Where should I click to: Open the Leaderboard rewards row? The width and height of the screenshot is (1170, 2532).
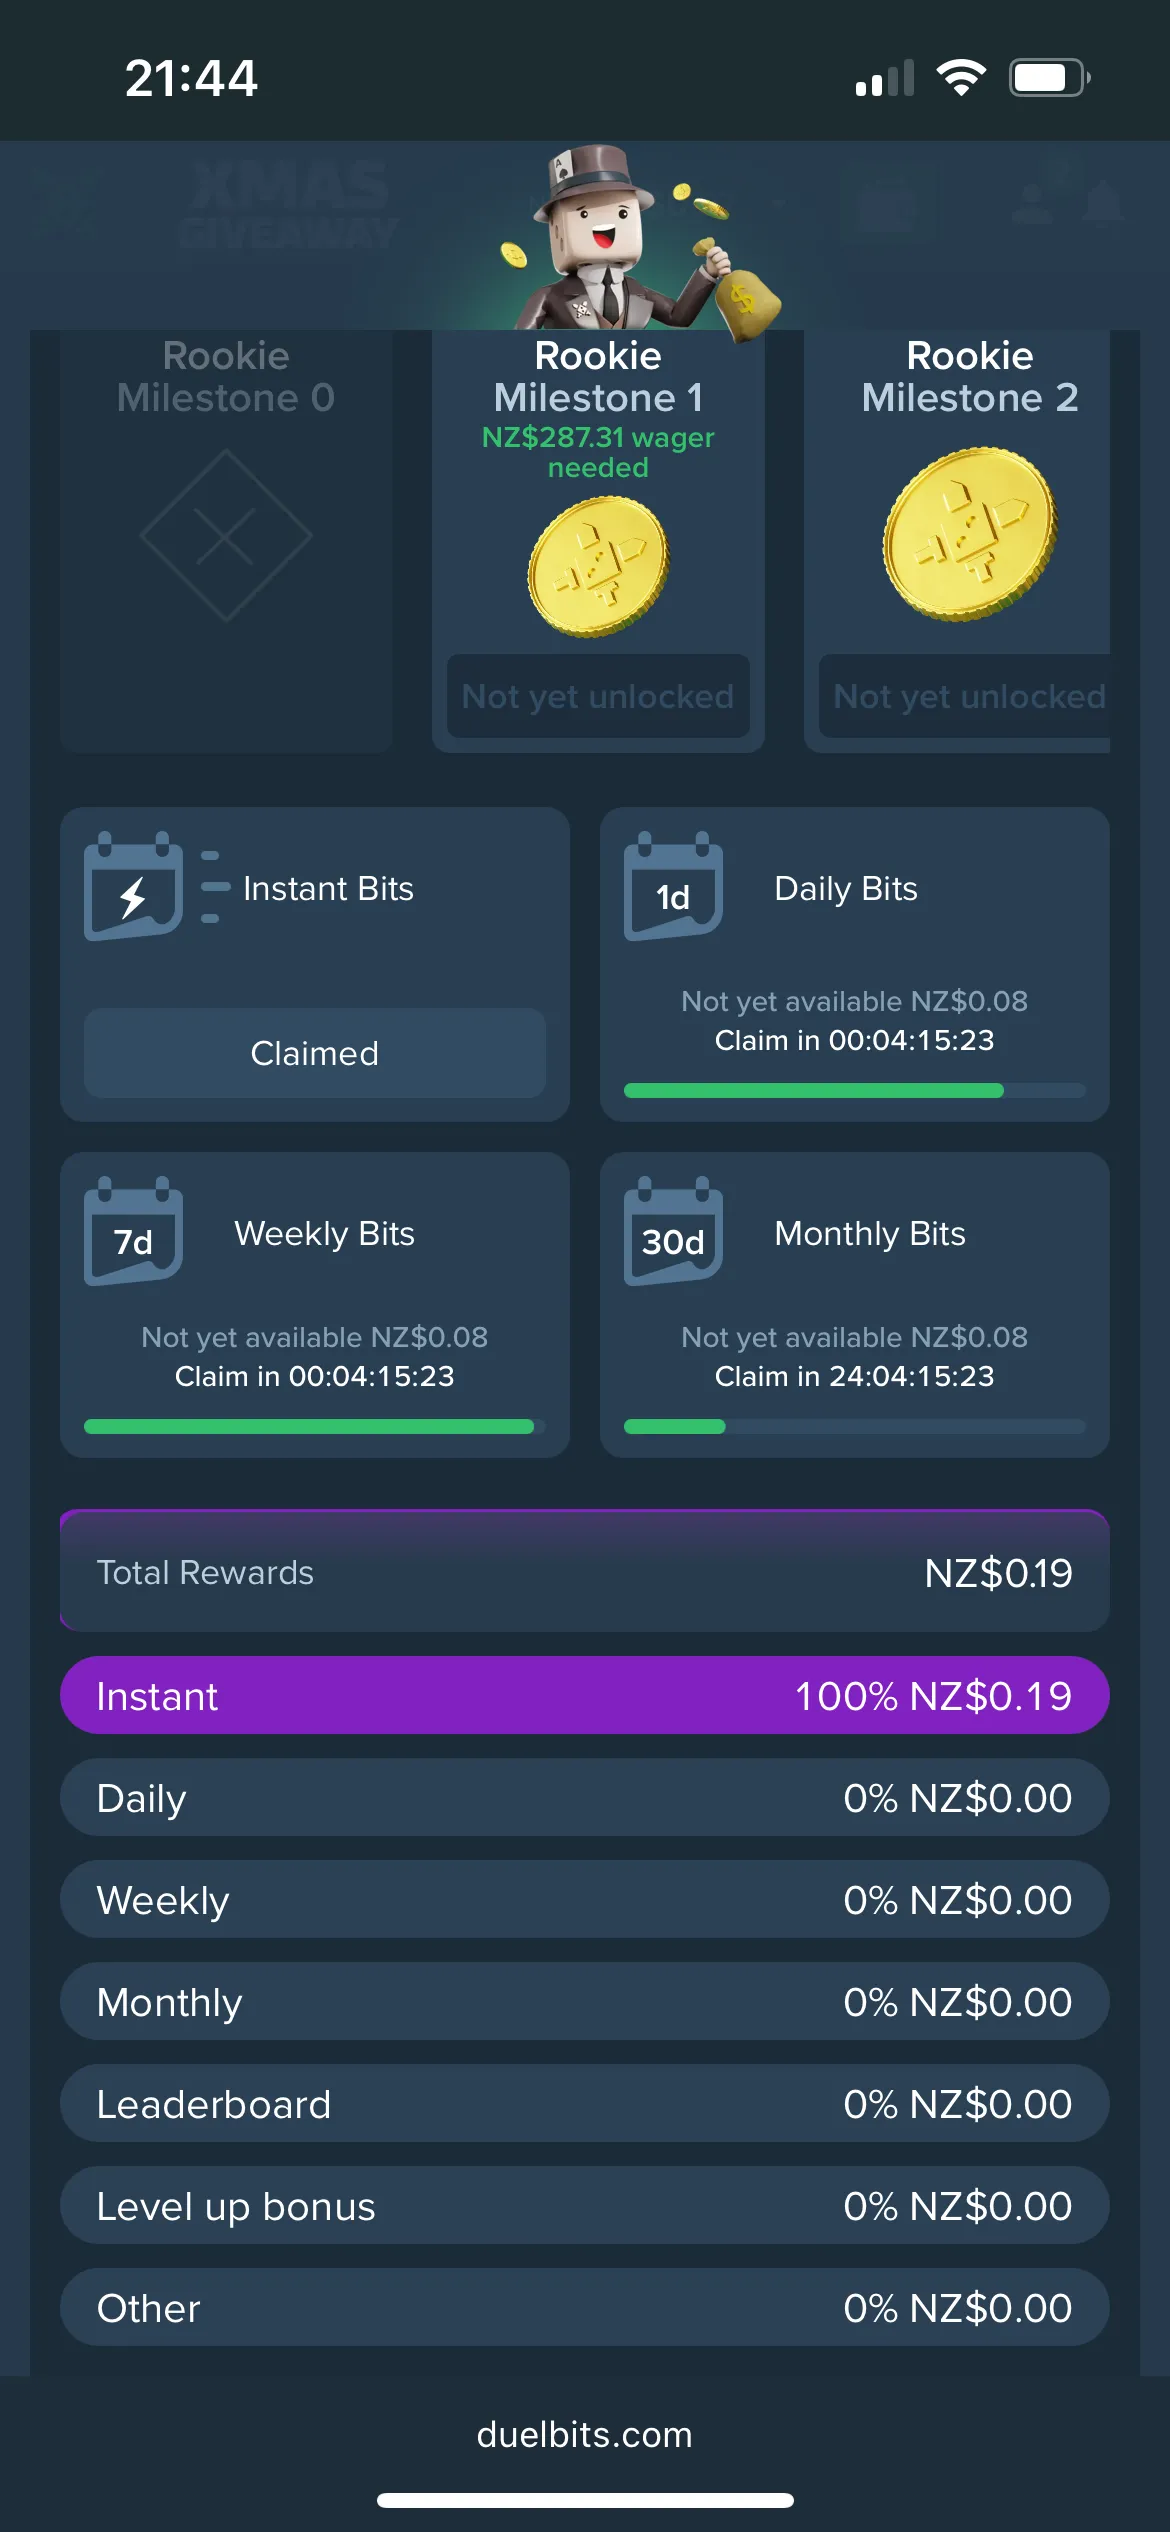[584, 2104]
